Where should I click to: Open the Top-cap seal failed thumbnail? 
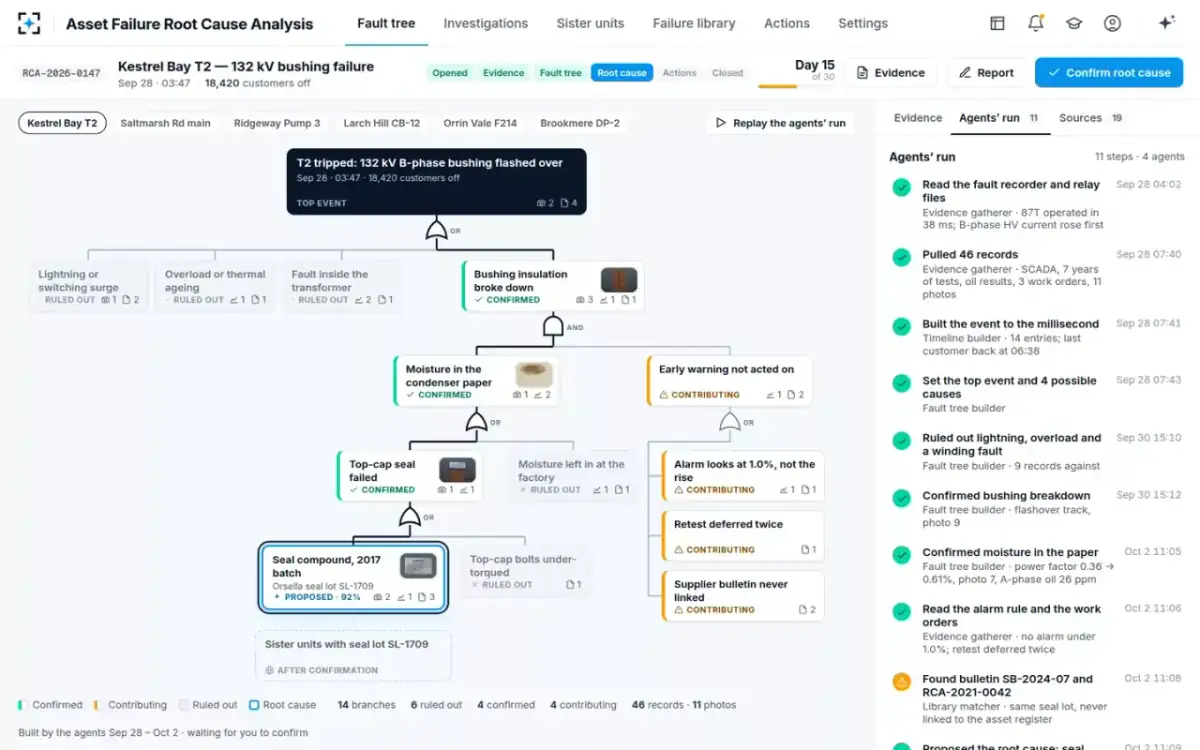pos(457,469)
